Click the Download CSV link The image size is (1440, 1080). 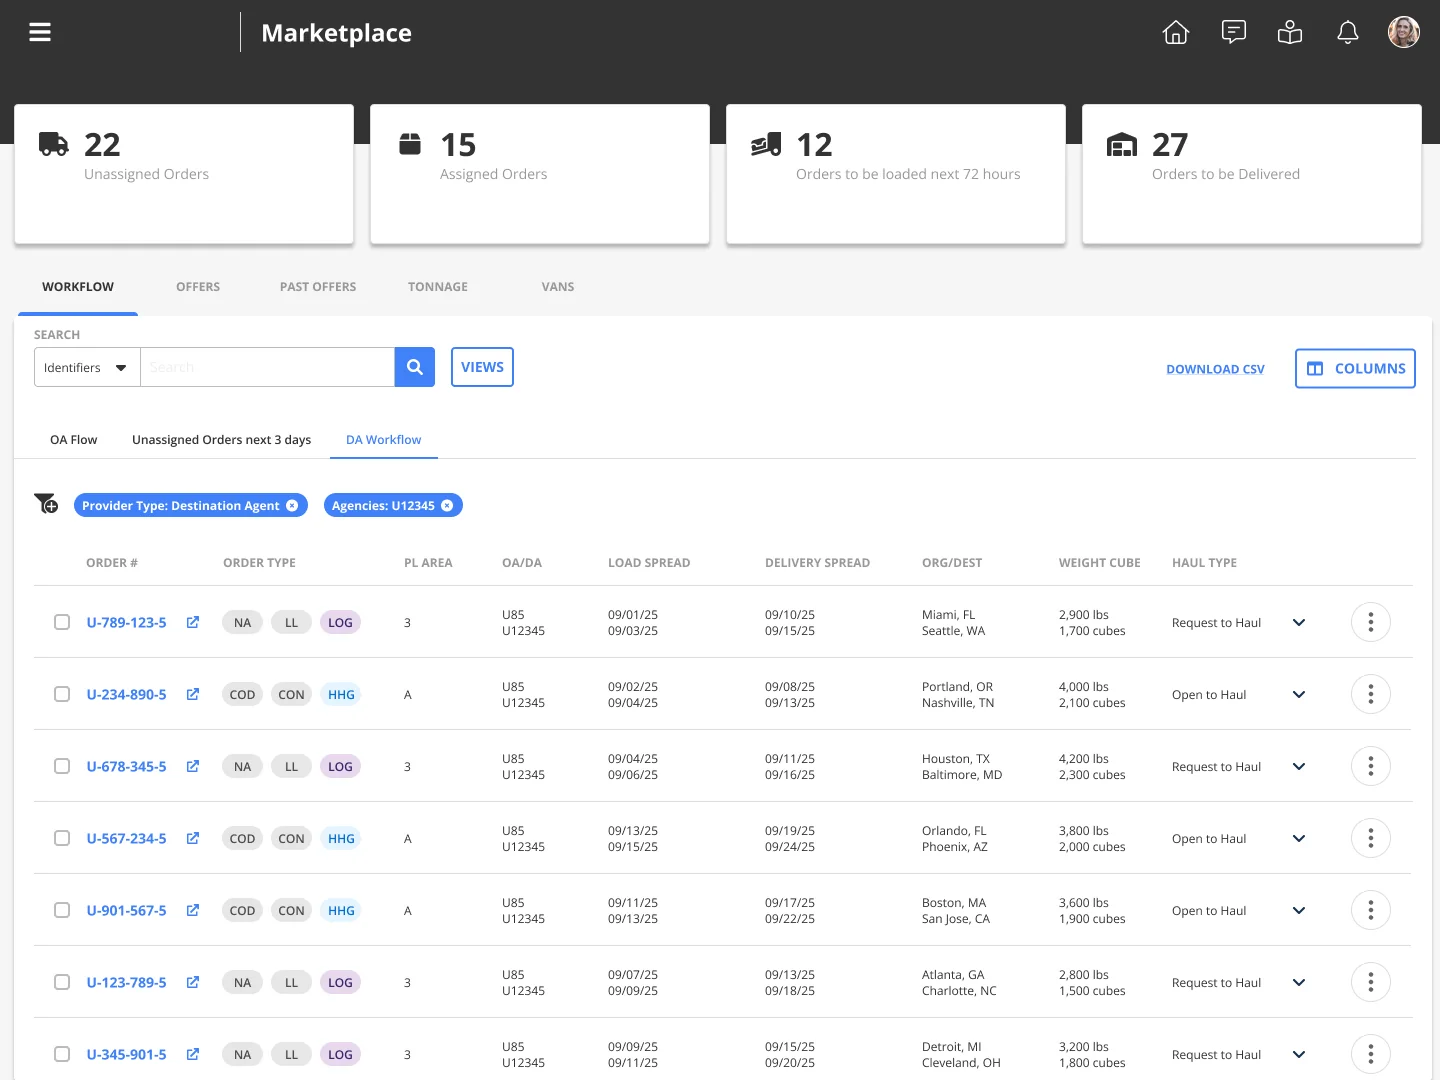1215,369
